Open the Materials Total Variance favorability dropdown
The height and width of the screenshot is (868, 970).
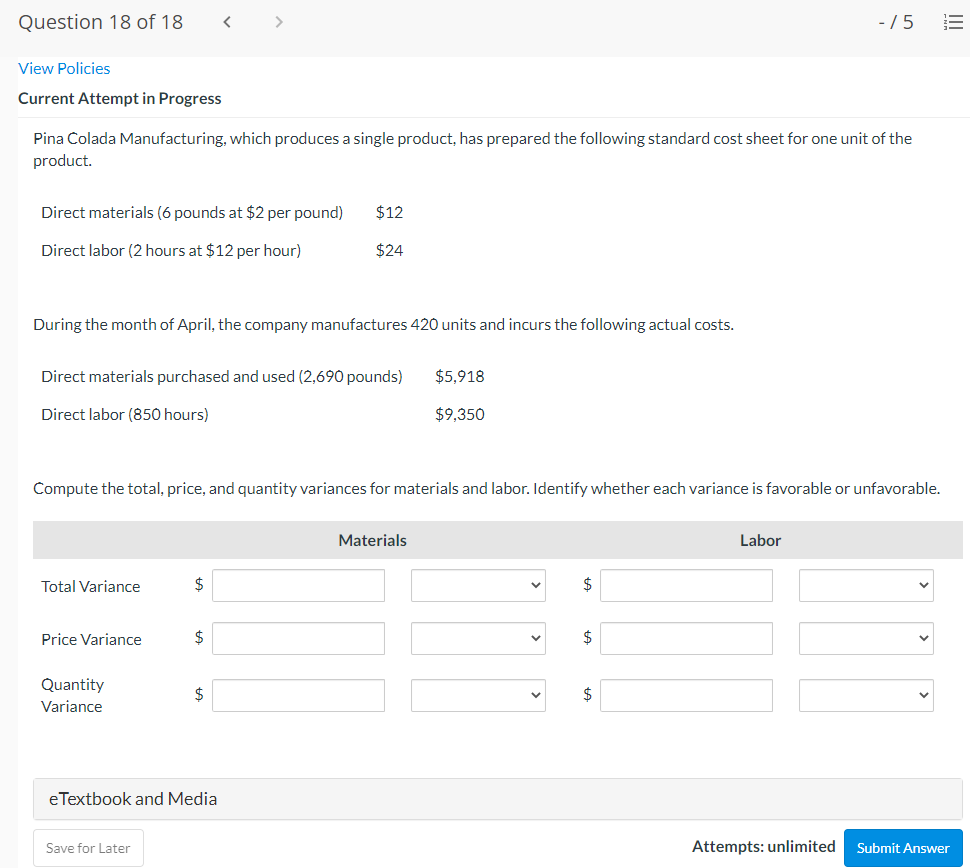point(478,585)
